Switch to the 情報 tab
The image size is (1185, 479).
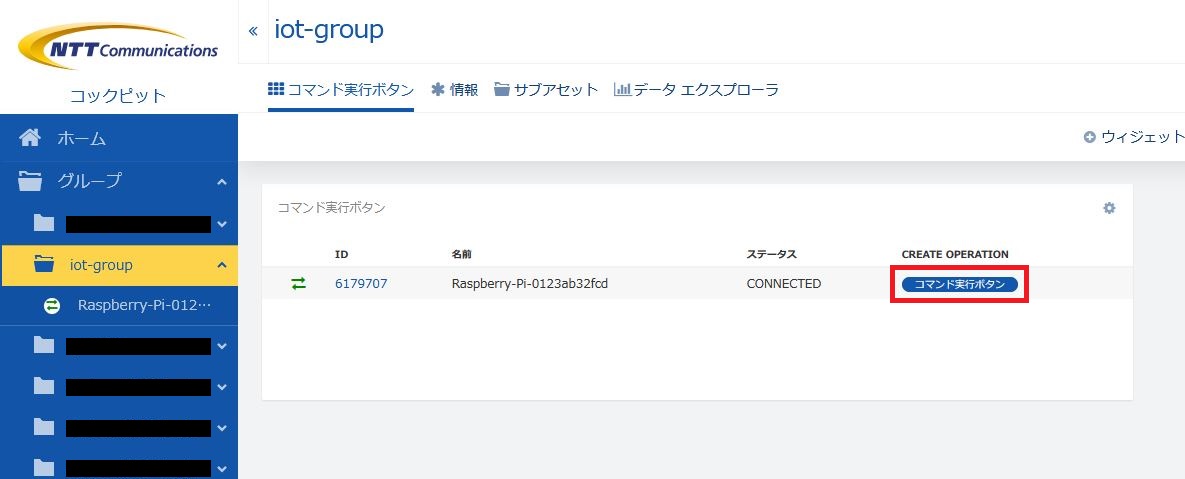coord(454,89)
